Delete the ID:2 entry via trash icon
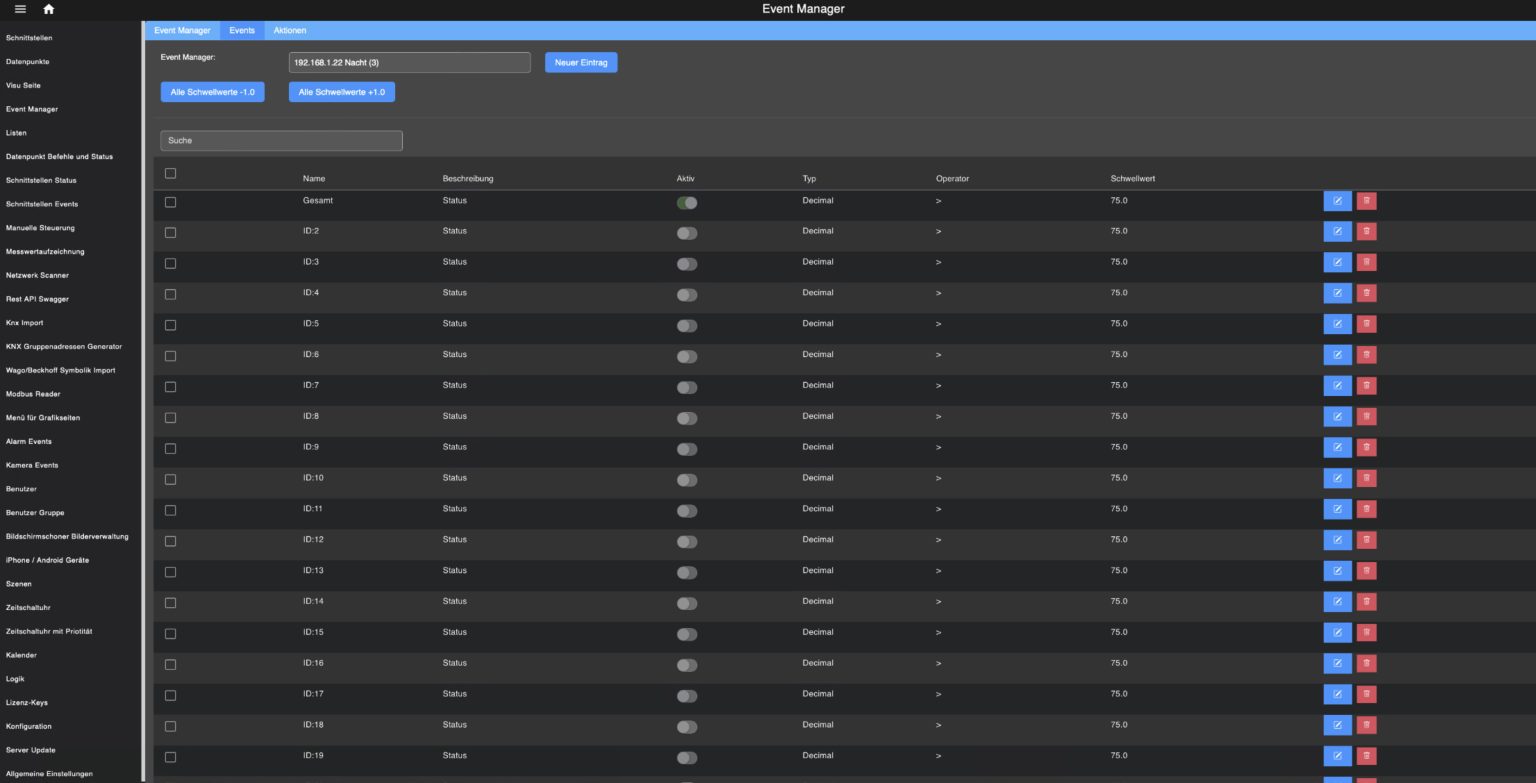1536x783 pixels. 1366,232
